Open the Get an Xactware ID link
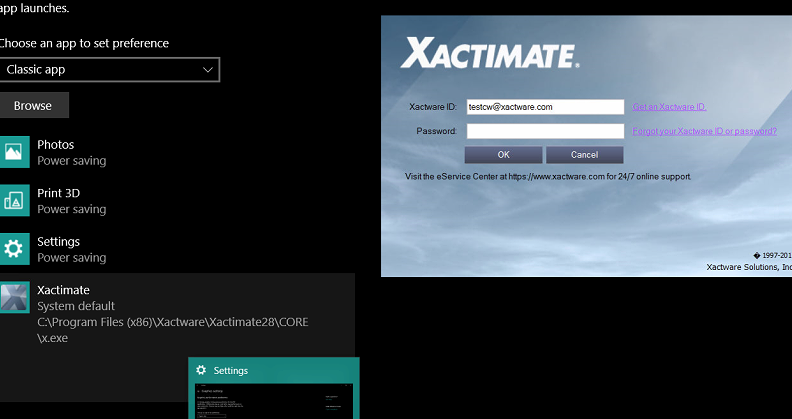Viewport: 792px width, 419px height. tap(669, 107)
